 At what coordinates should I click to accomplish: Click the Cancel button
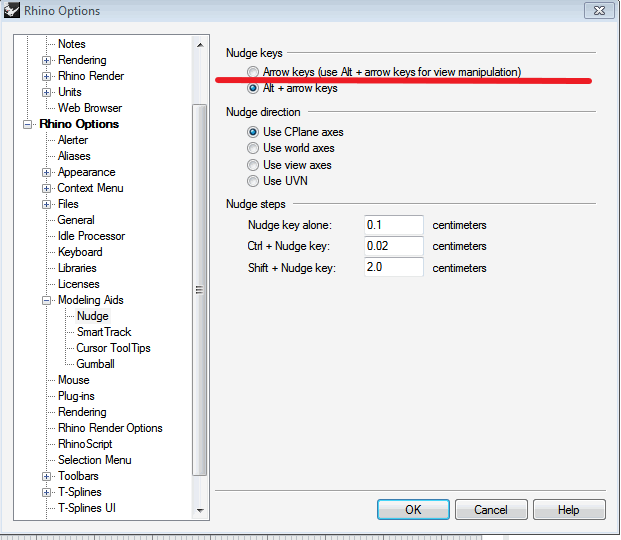click(491, 509)
